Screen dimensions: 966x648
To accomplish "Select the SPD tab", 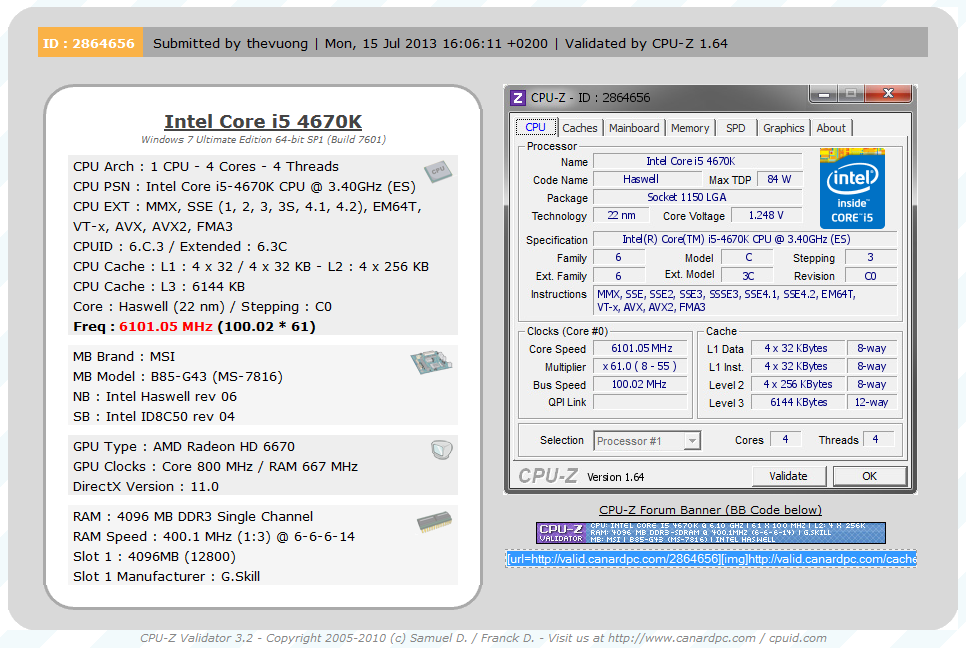I will [736, 128].
